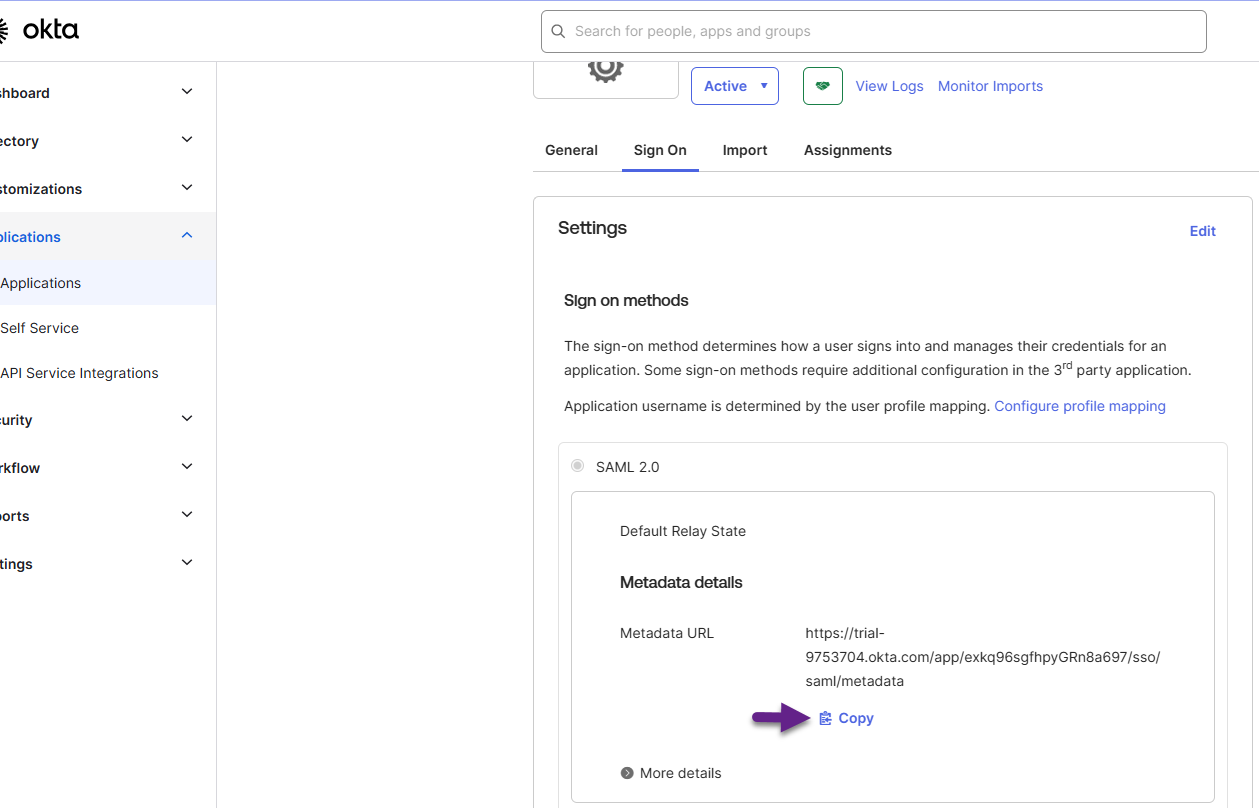This screenshot has width=1259, height=808.
Task: Collapse the Applications sidebar section
Action: point(186,236)
